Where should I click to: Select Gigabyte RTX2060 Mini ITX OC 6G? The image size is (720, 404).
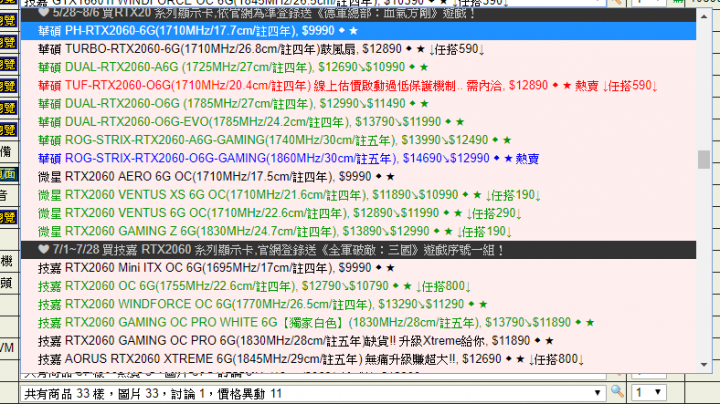coord(358,268)
